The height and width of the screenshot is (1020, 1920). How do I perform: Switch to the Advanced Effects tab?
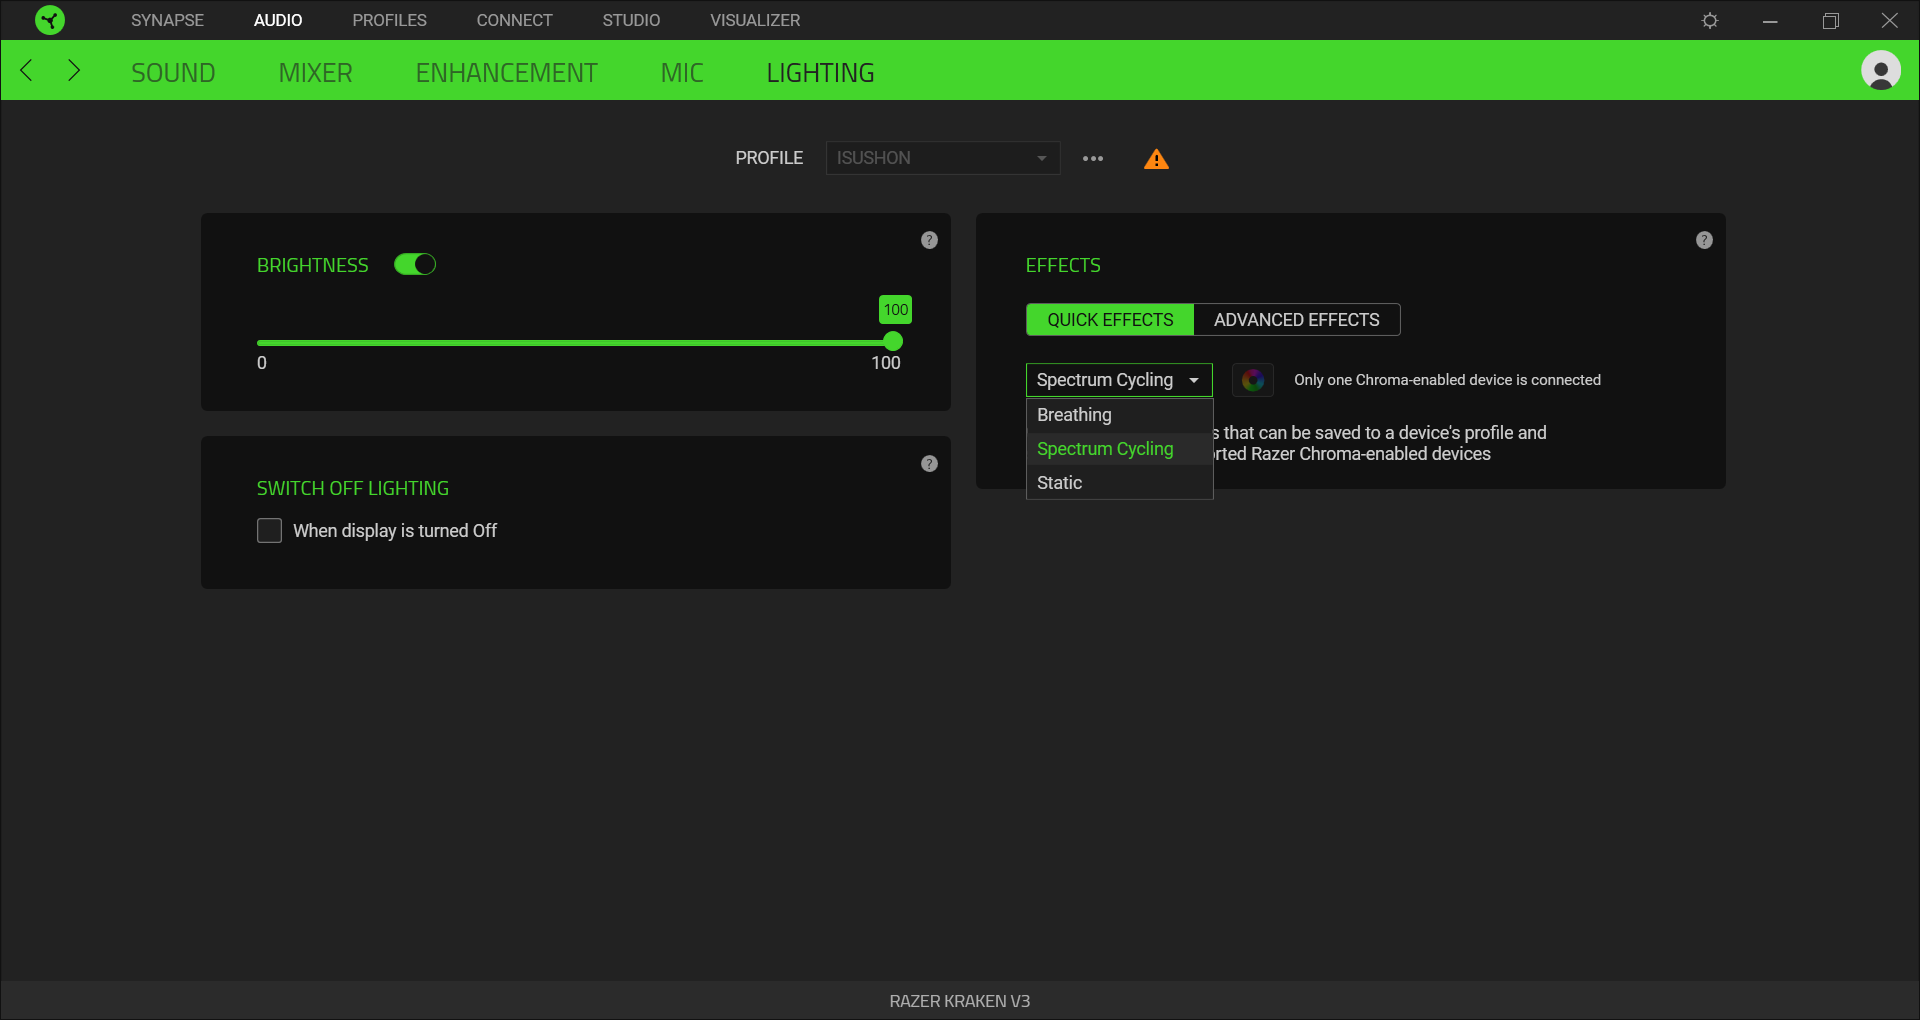1297,320
